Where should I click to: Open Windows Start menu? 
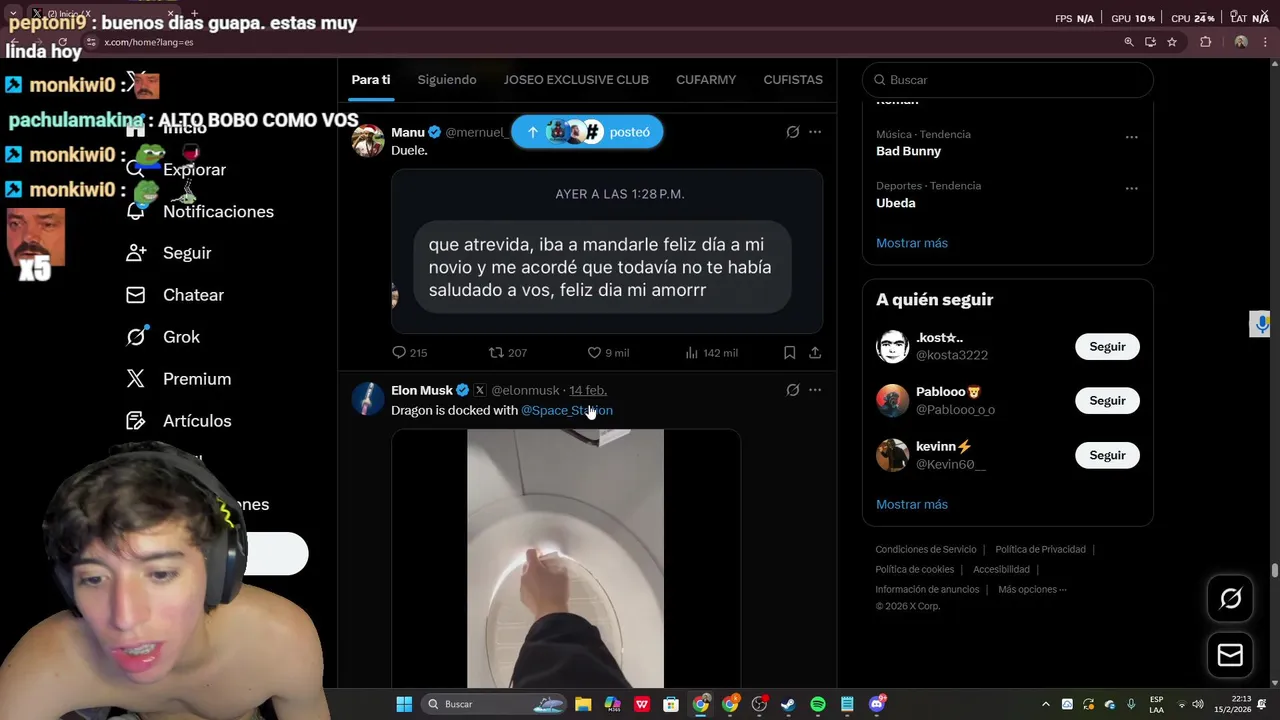404,704
